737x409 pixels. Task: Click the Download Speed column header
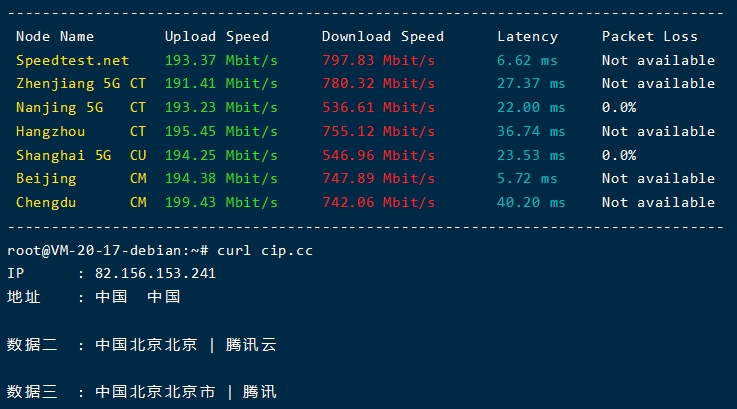383,37
